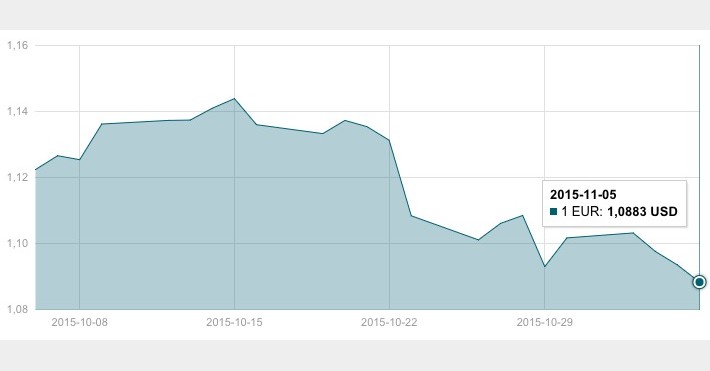Select the 2015-10-29 date axis label
The image size is (710, 371).
tap(544, 323)
